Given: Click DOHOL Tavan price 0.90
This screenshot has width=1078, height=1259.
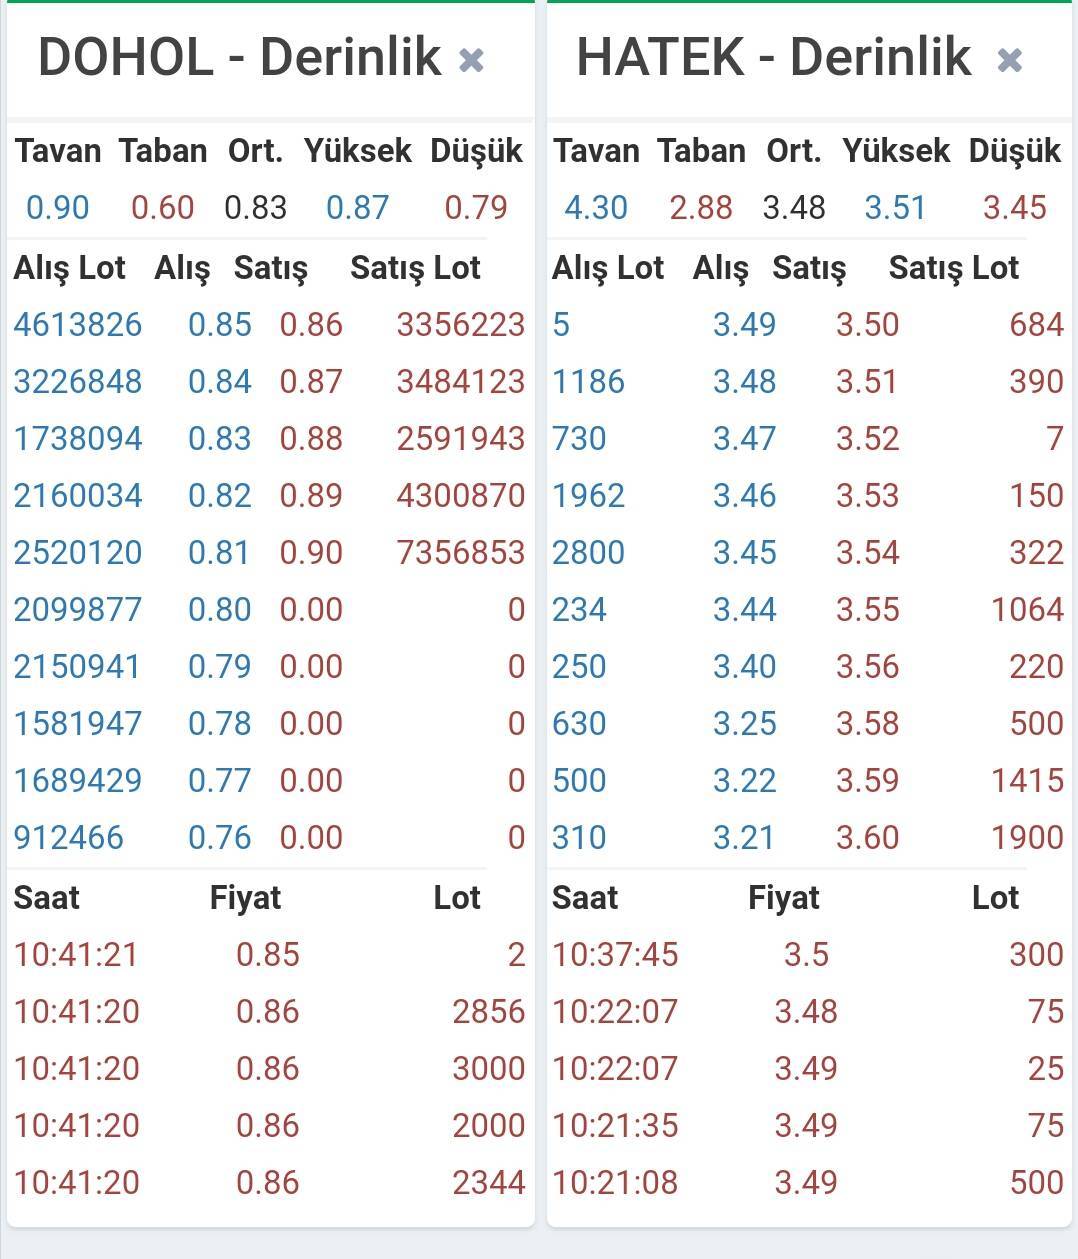Looking at the screenshot, I should click(x=57, y=208).
